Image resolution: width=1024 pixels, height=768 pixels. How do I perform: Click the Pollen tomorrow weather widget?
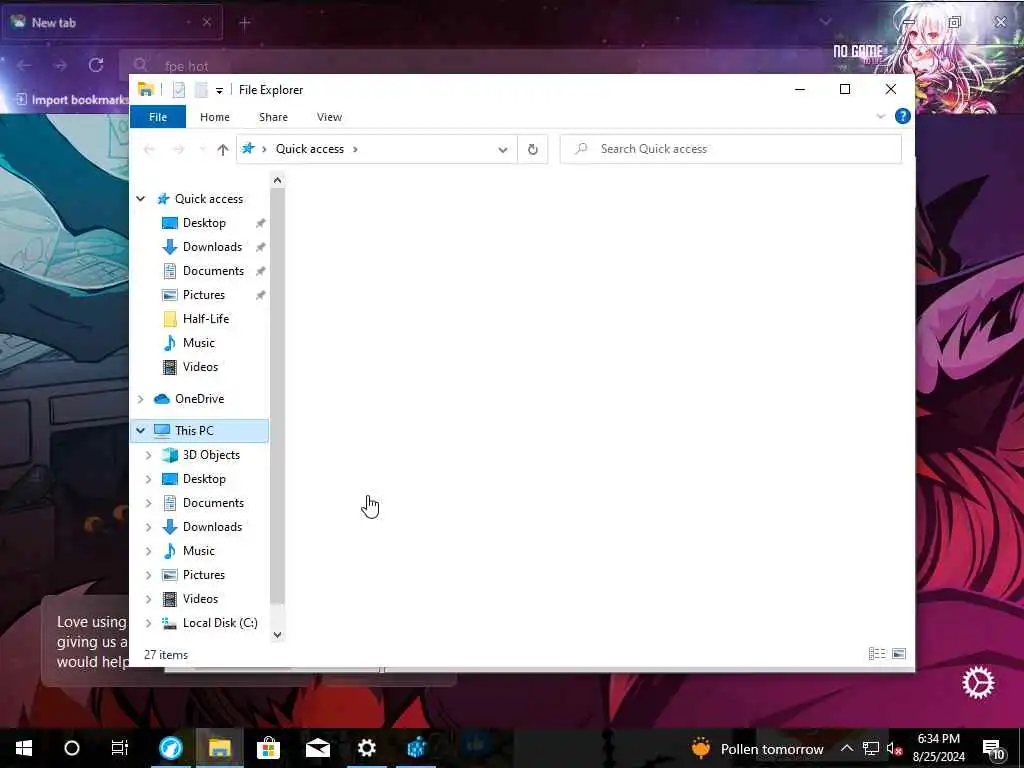tap(758, 749)
